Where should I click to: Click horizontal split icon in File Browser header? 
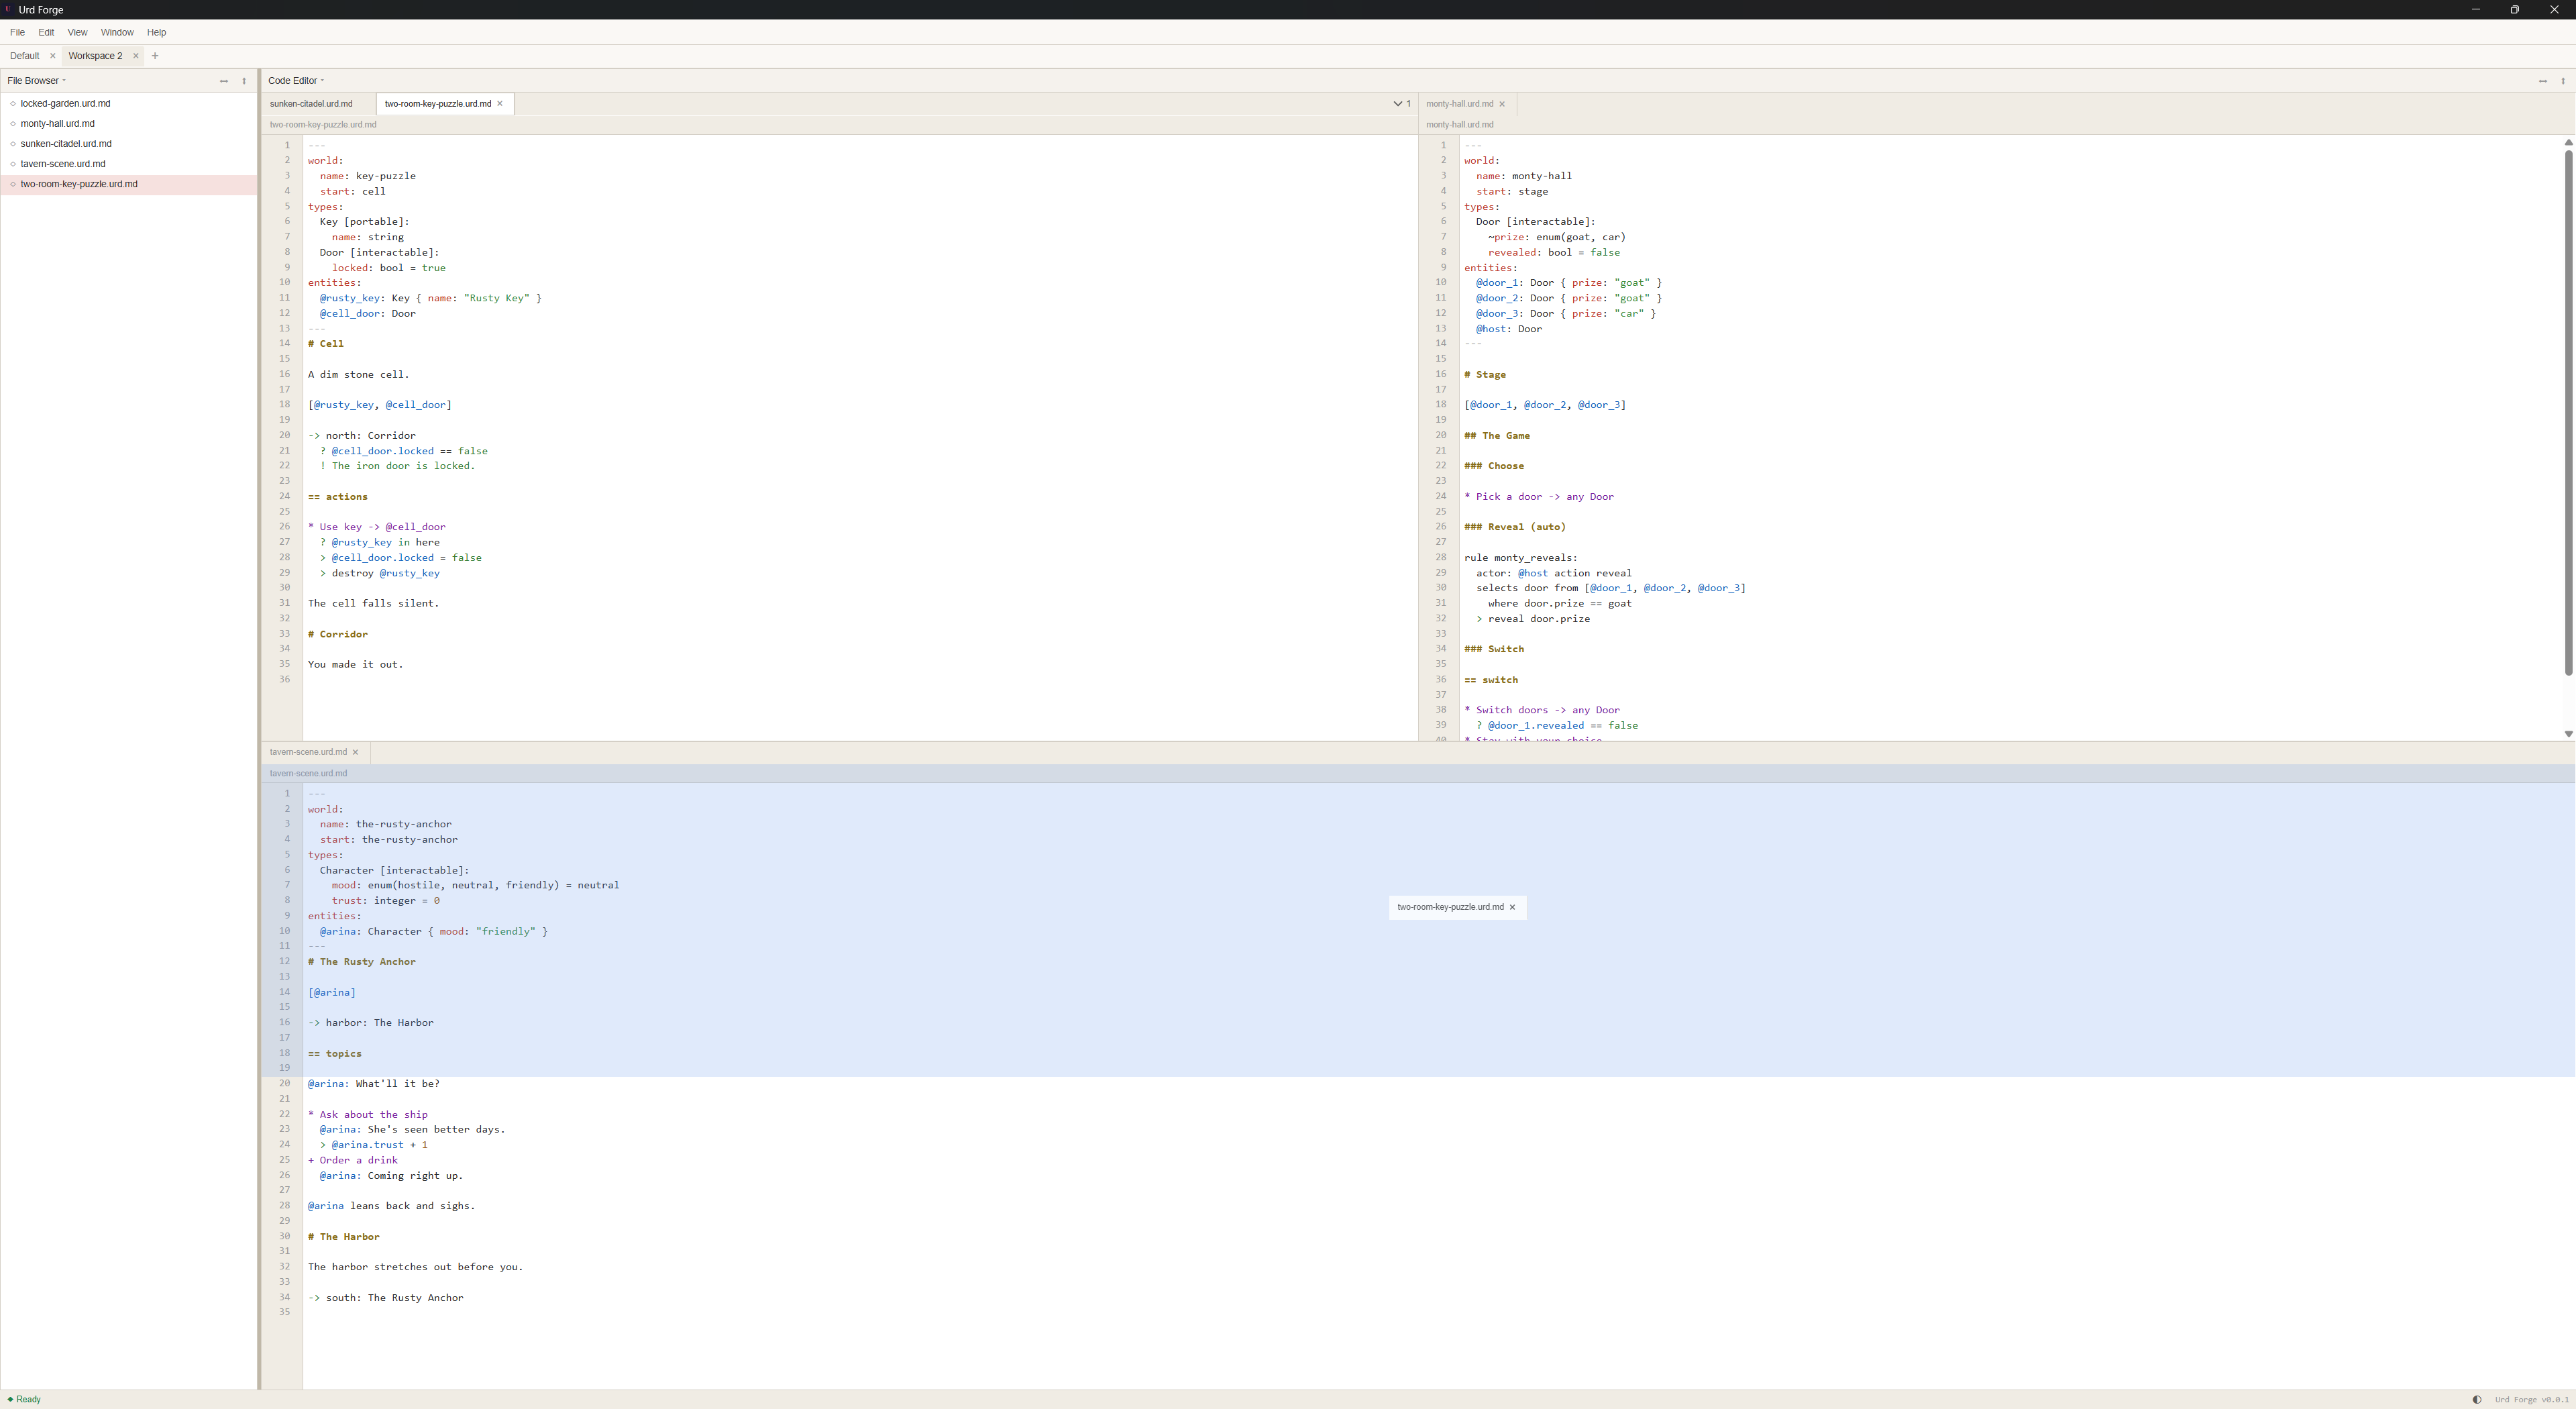pos(223,81)
